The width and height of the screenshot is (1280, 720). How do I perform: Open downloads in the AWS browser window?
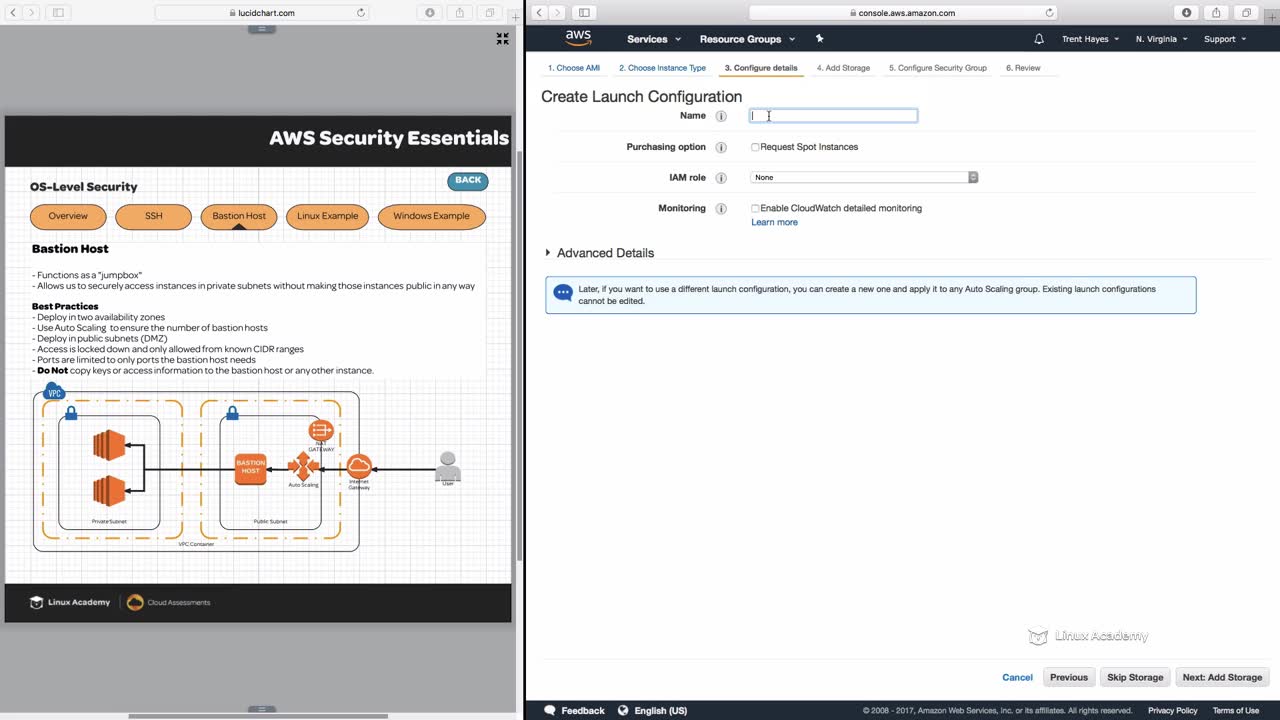click(x=1186, y=13)
